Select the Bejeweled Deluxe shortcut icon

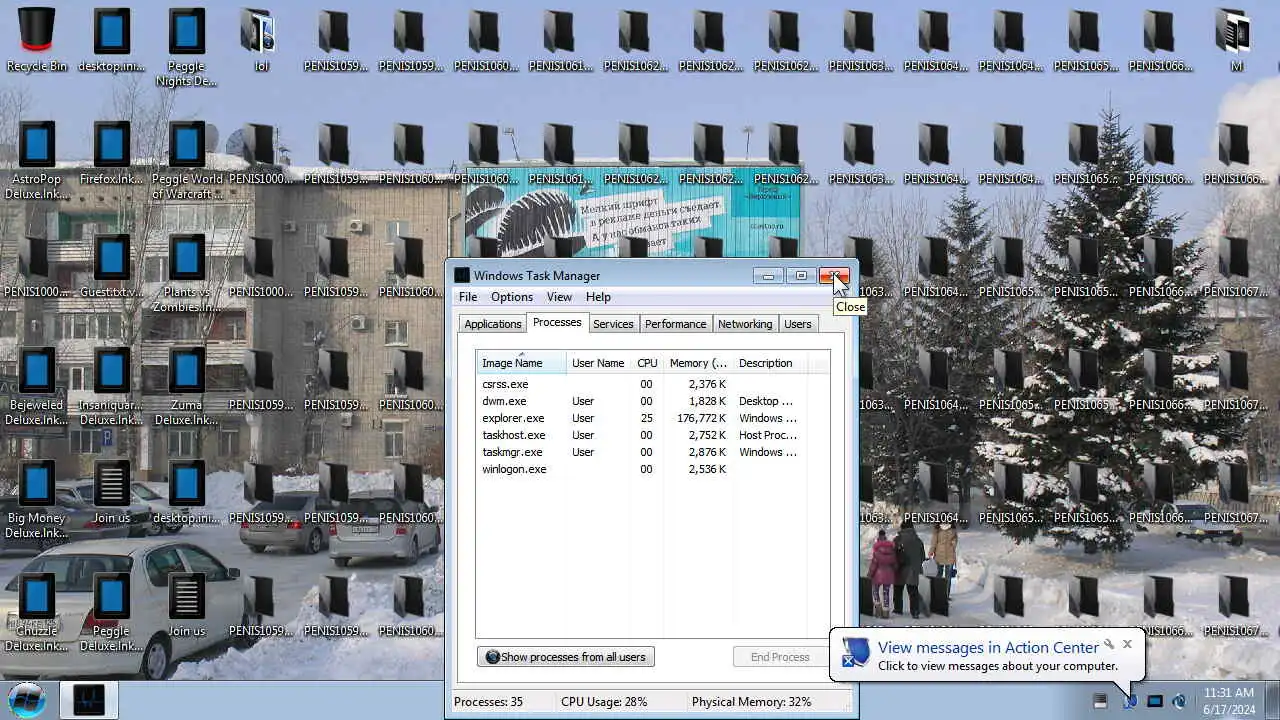click(37, 386)
